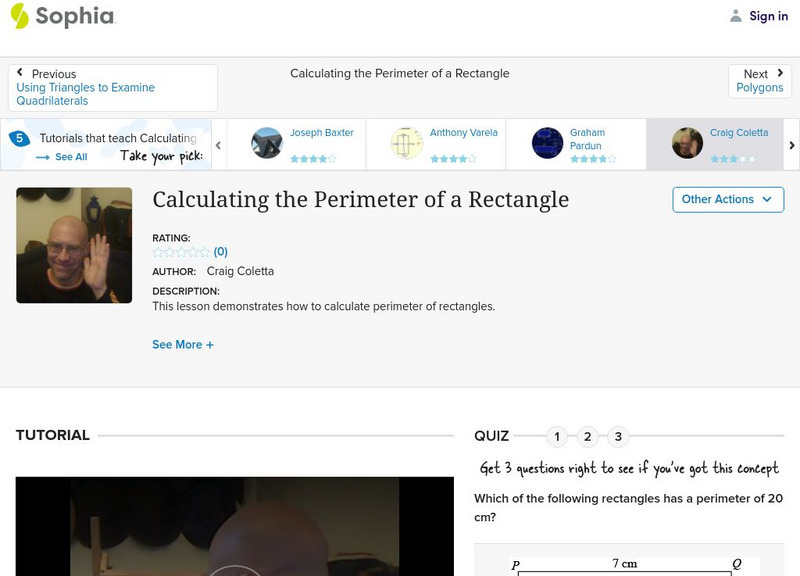Expand description with See More +
The image size is (800, 576).
(183, 345)
